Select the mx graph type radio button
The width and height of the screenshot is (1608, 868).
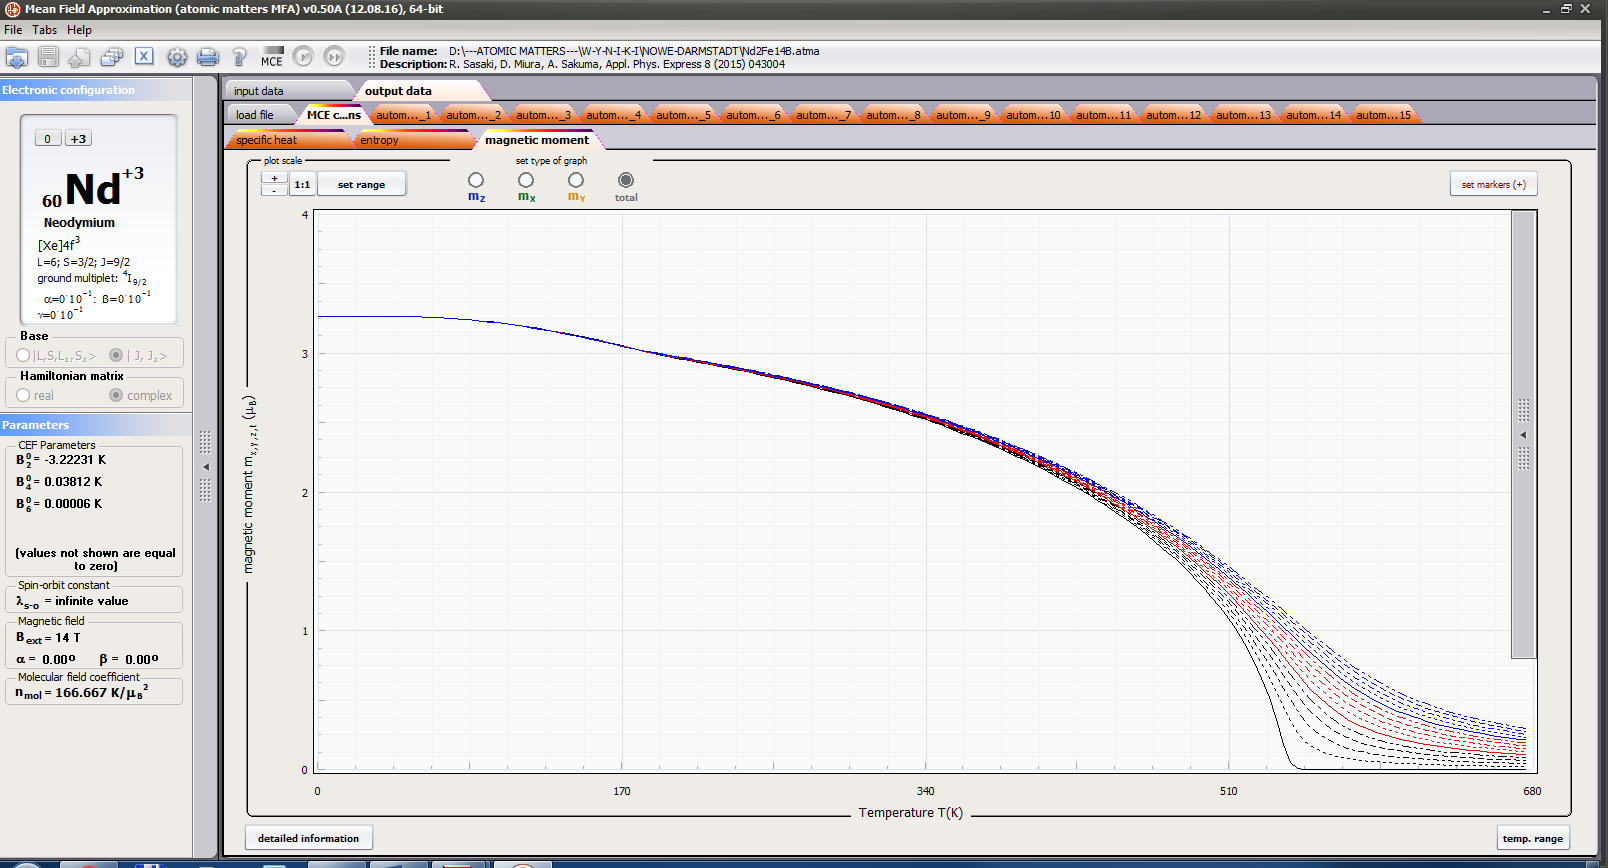click(526, 180)
